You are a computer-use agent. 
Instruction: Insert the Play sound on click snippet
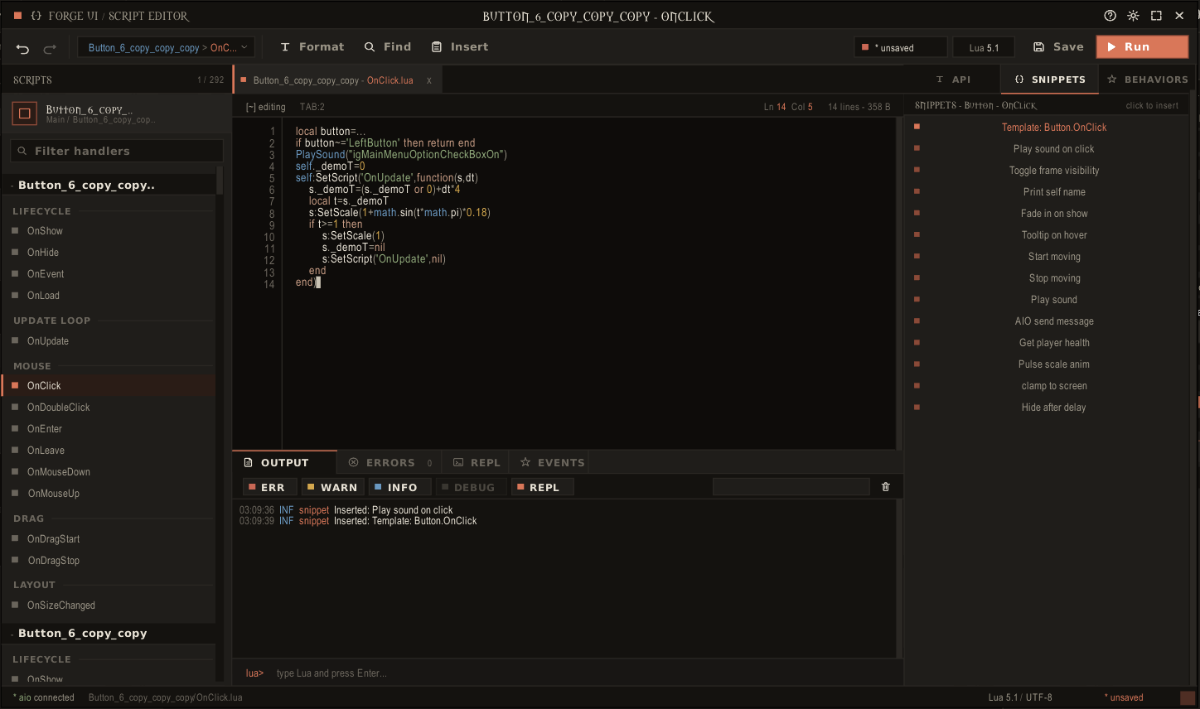[1050, 149]
